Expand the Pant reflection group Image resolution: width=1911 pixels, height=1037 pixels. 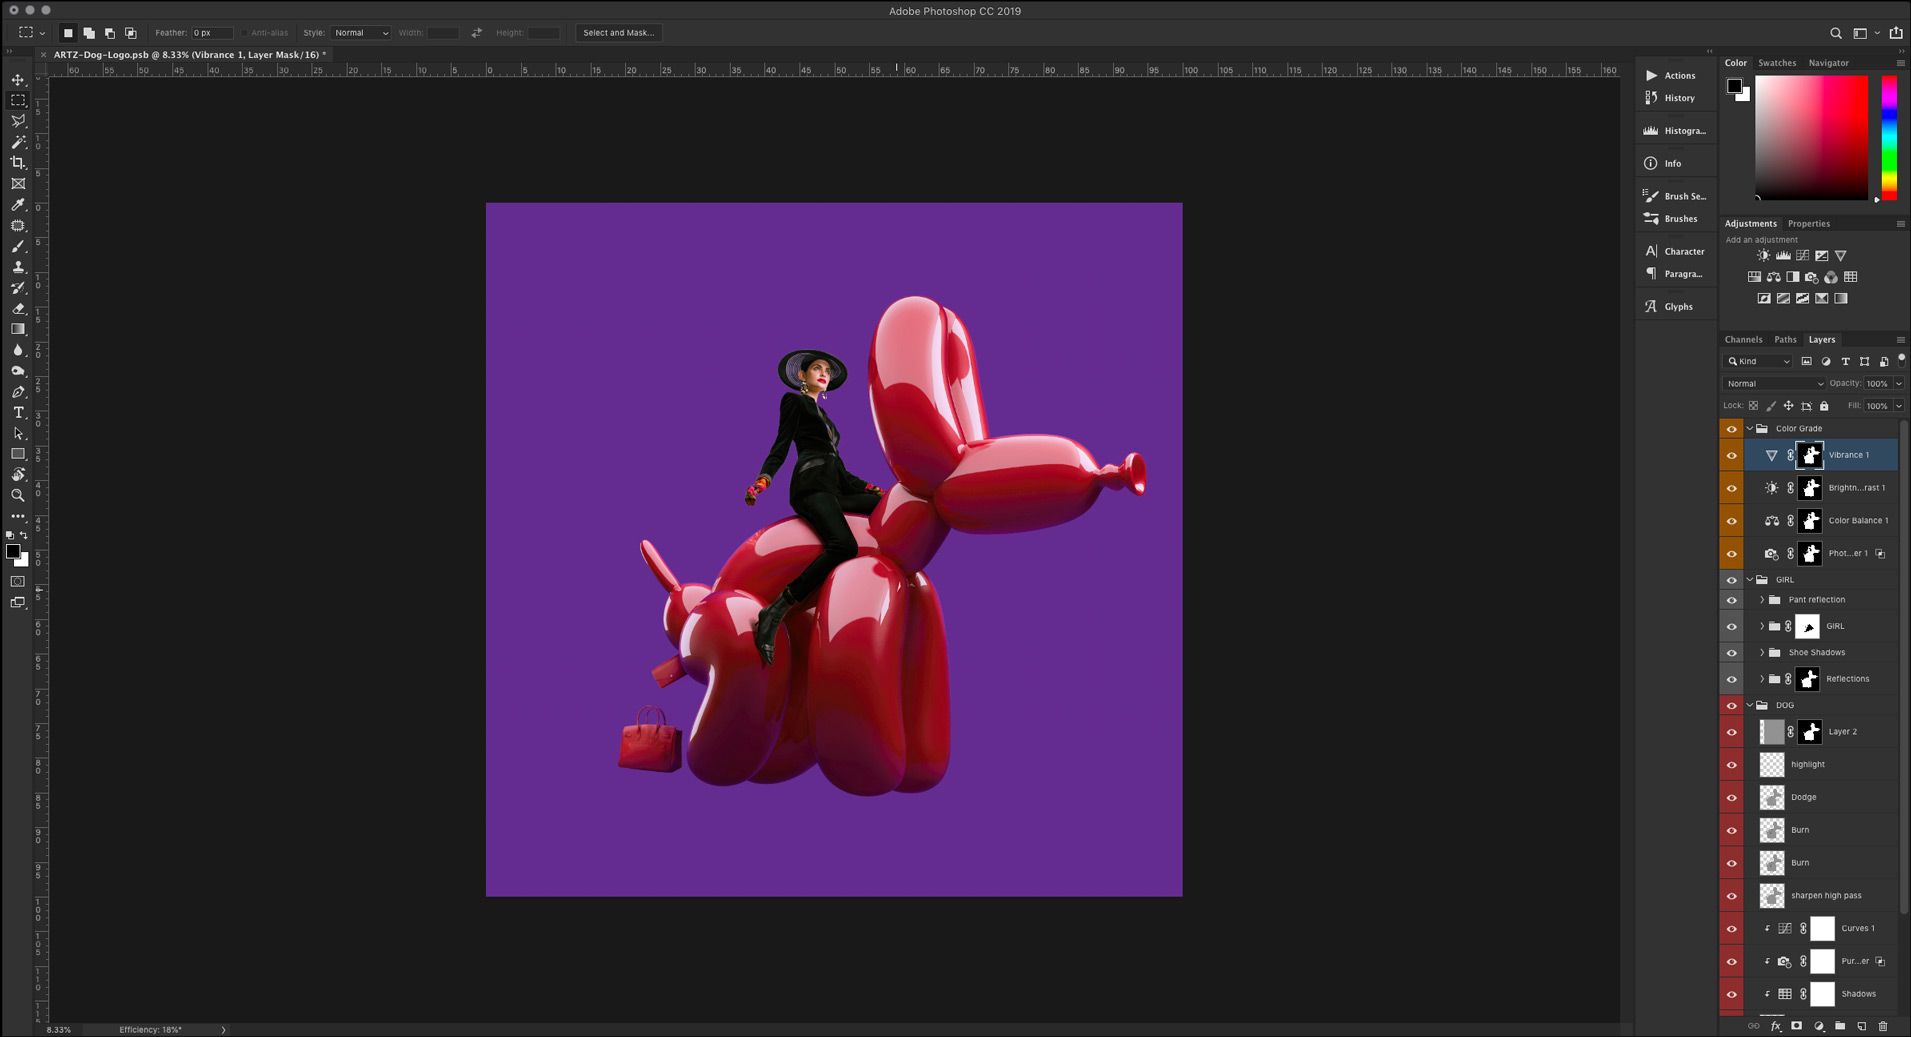[1762, 600]
